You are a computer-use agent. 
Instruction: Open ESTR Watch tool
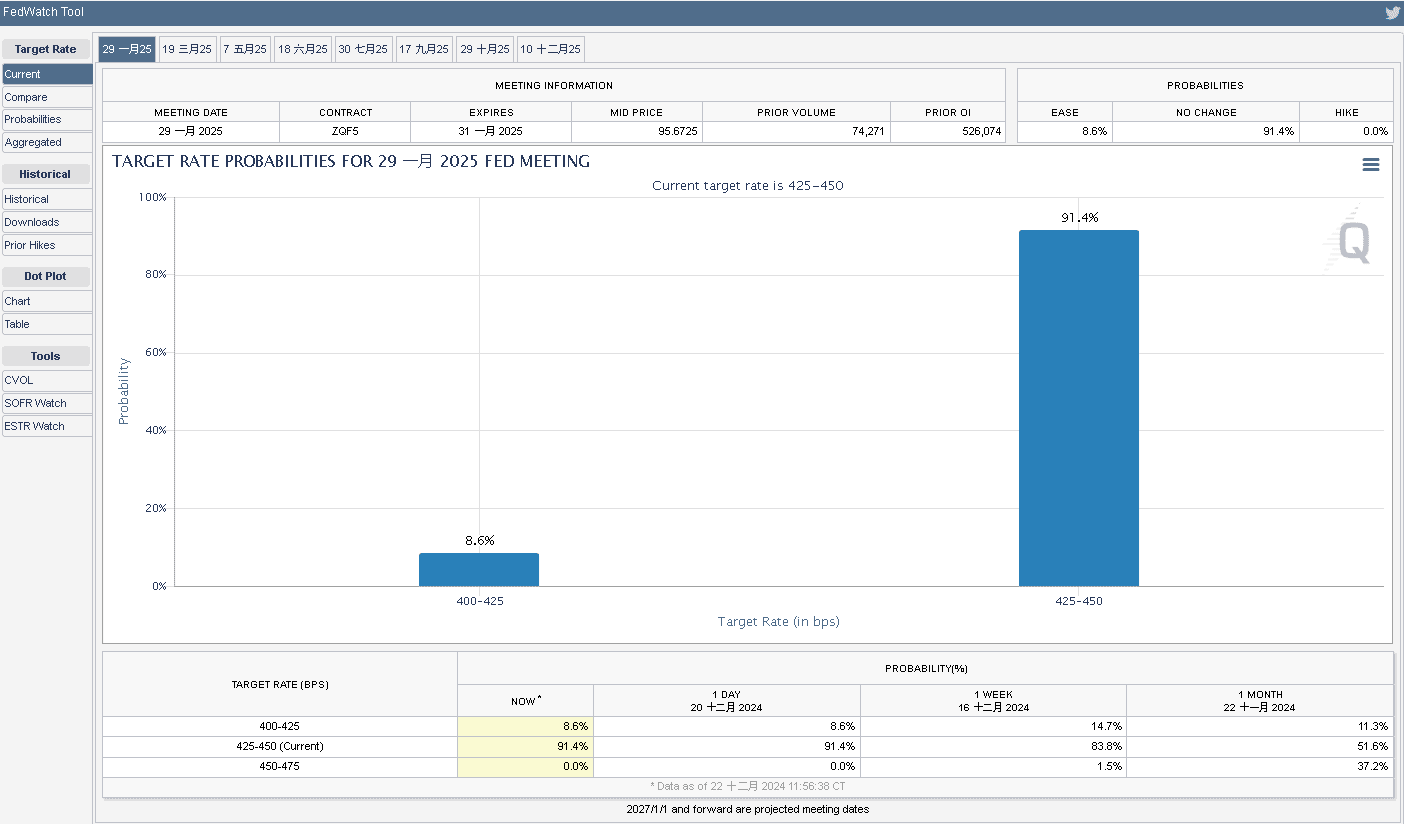47,426
